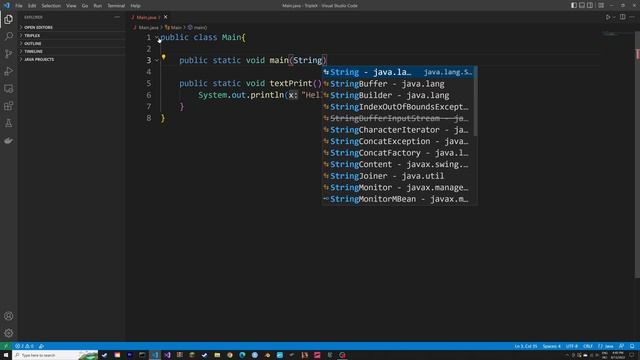Open the Accounts menu icon
Image resolution: width=640 pixels, height=360 pixels.
pos(9,316)
